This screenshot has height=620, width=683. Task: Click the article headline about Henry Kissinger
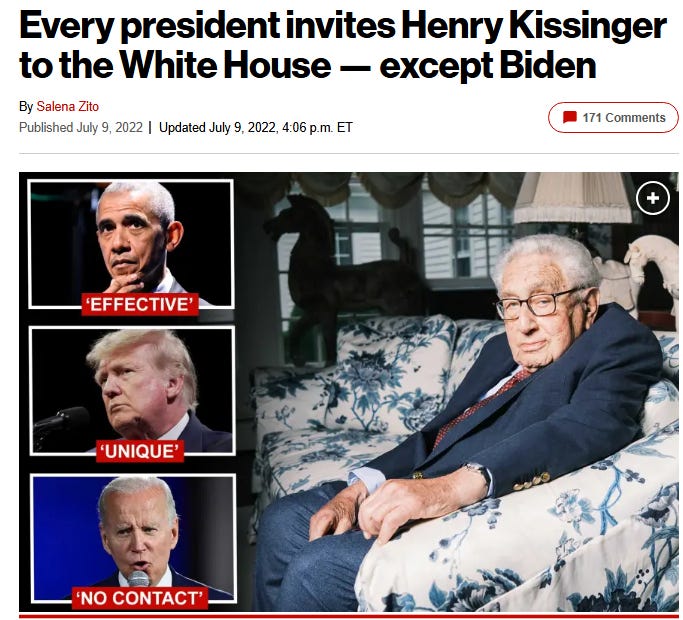(x=342, y=45)
